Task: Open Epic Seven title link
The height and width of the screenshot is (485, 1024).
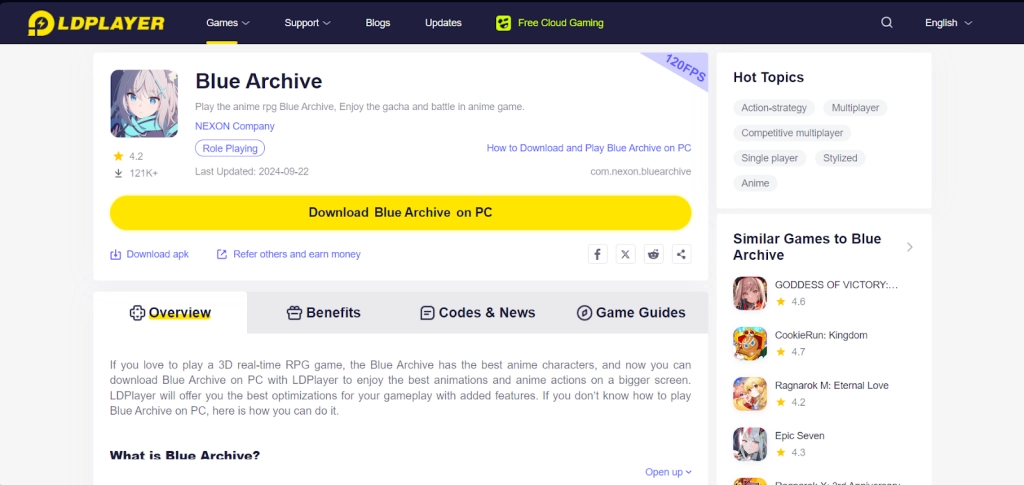Action: [799, 436]
